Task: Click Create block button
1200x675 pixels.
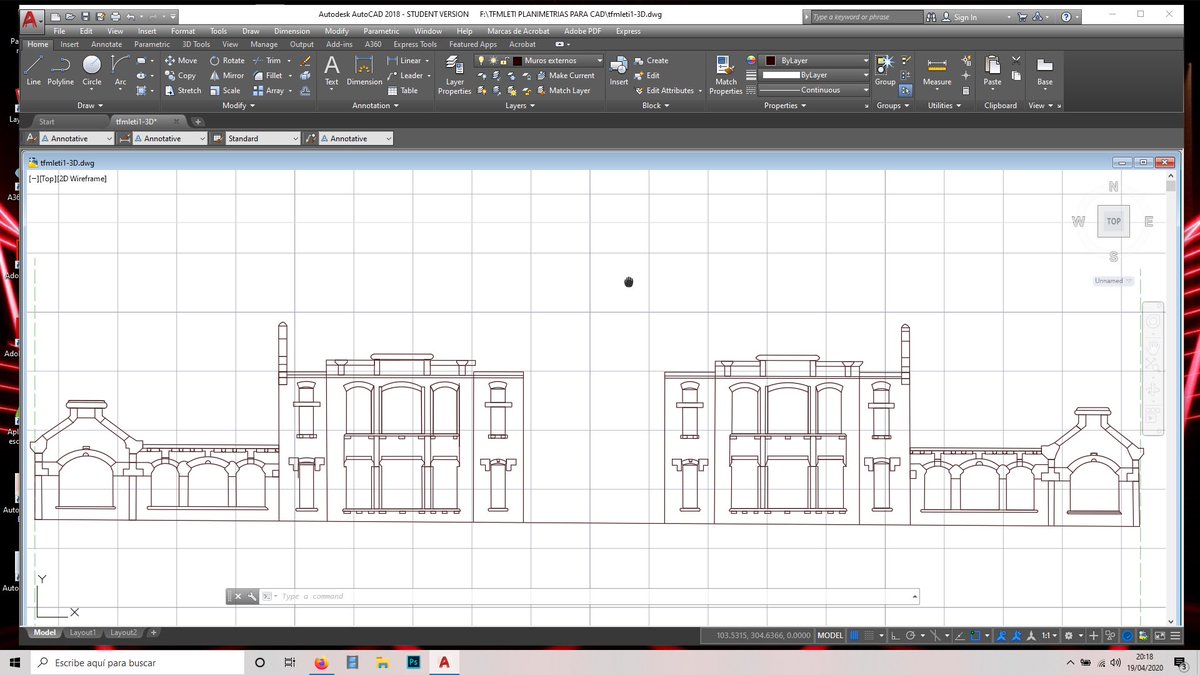Action: tap(652, 60)
